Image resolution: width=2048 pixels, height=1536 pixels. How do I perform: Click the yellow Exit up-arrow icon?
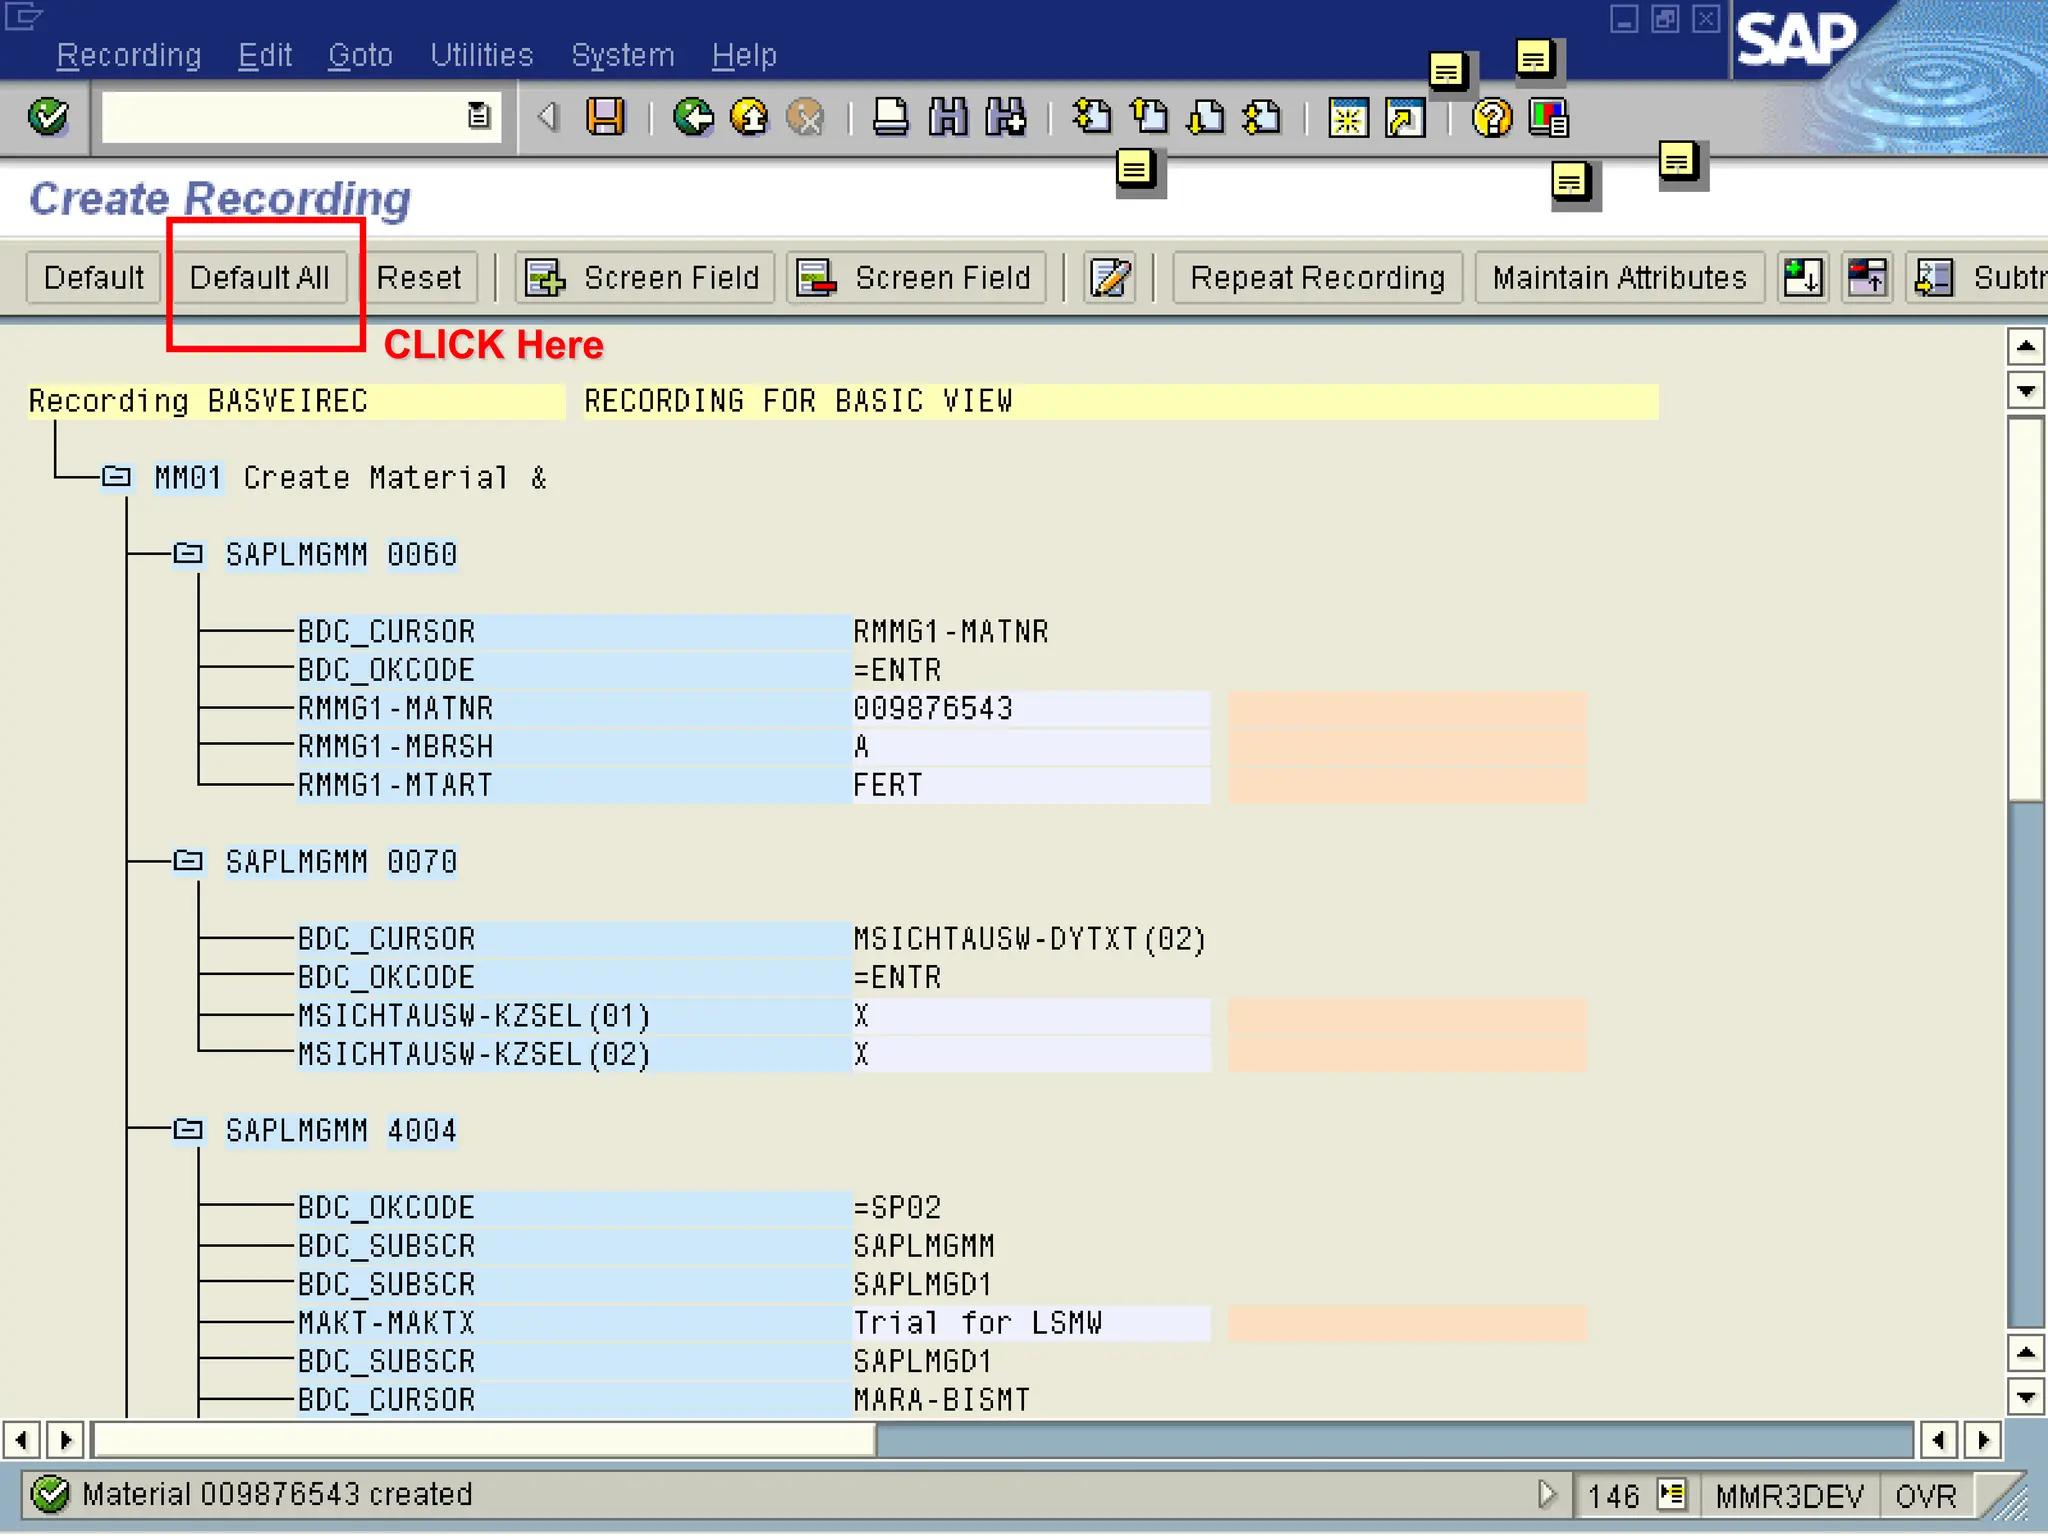point(749,117)
